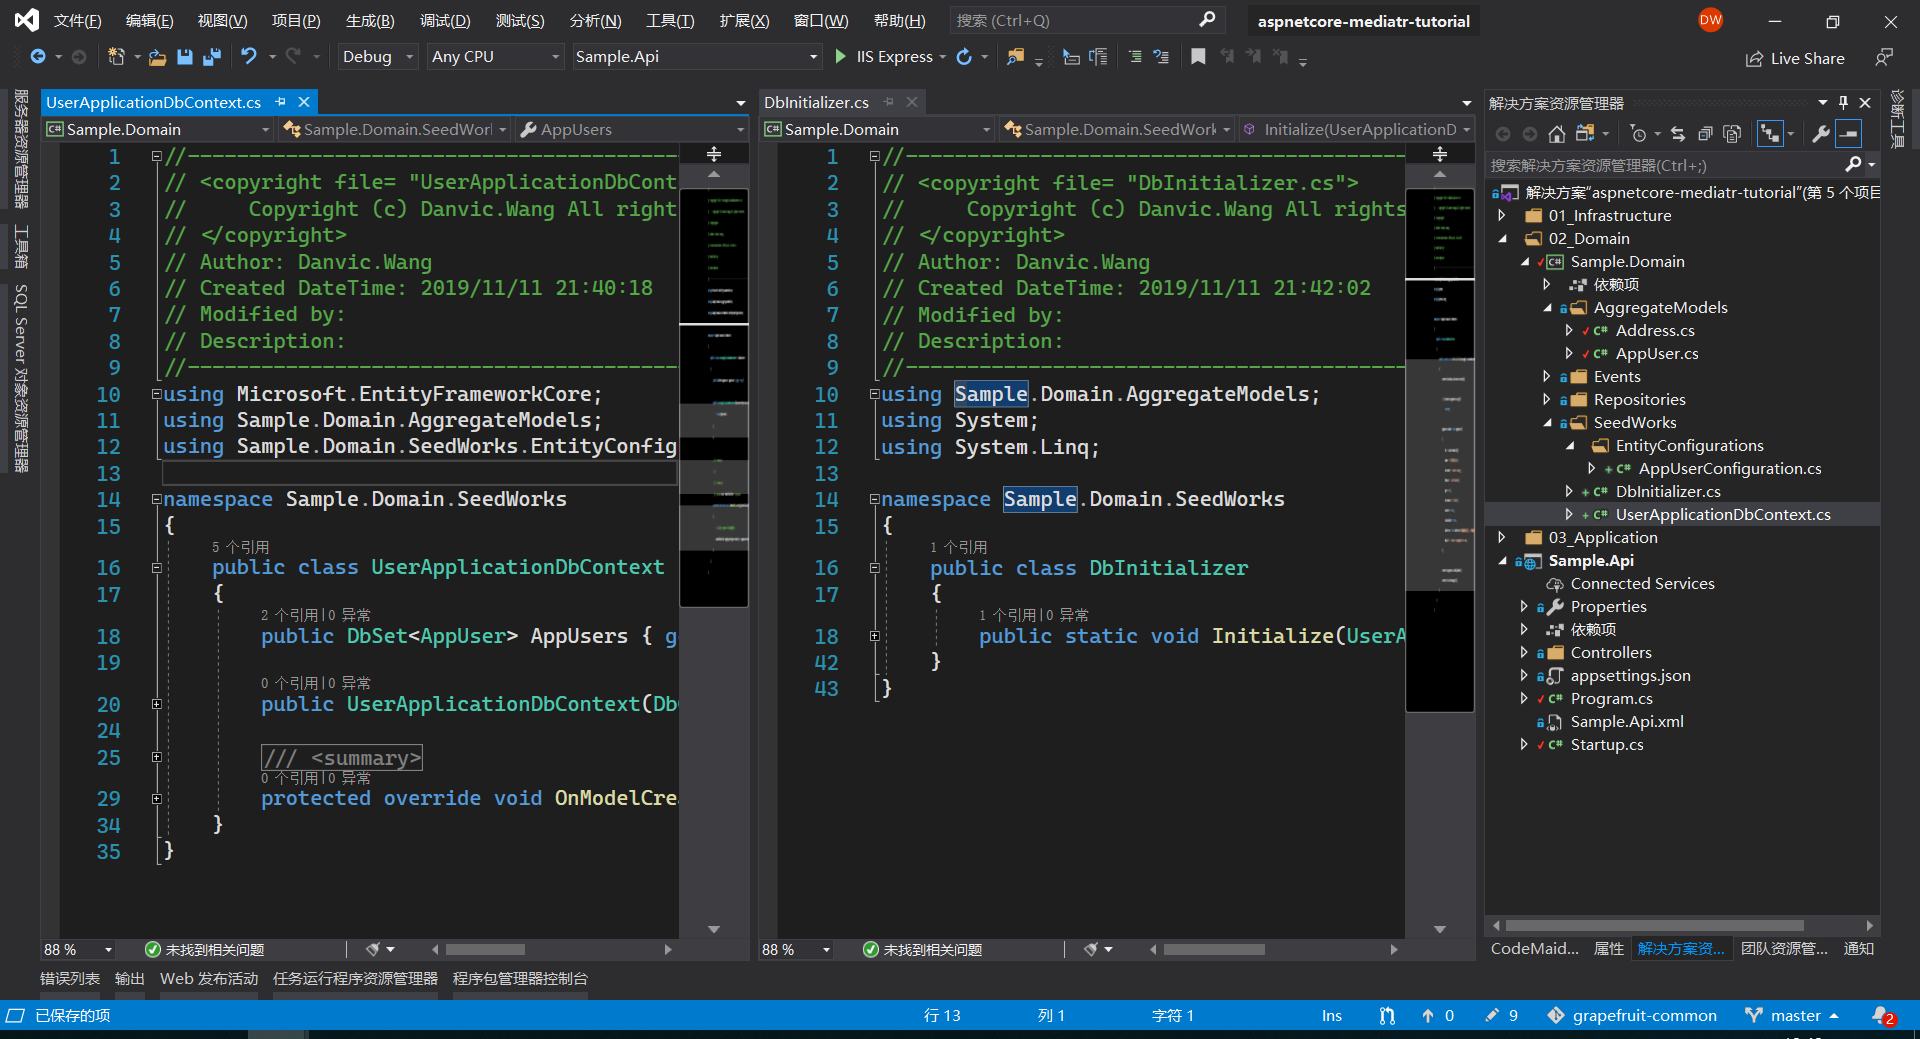Click the bookmark icon in the toolbar
The image size is (1920, 1039).
click(1198, 57)
